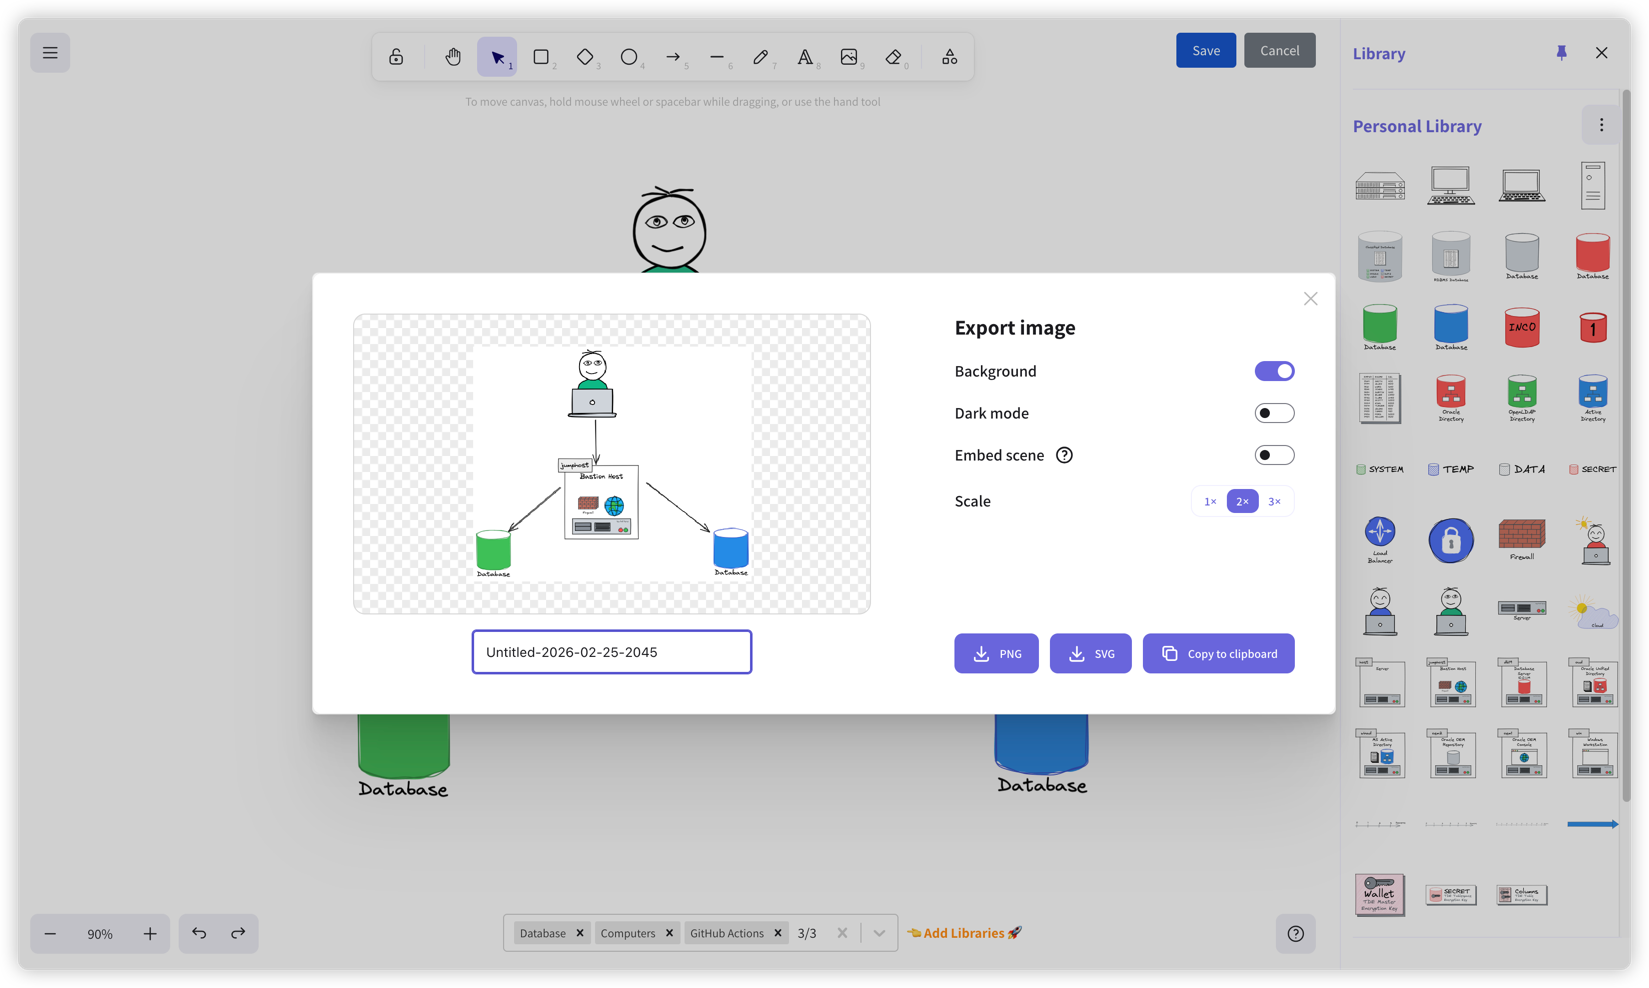The image size is (1649, 988).
Task: Open the hamburger main menu
Action: (x=50, y=52)
